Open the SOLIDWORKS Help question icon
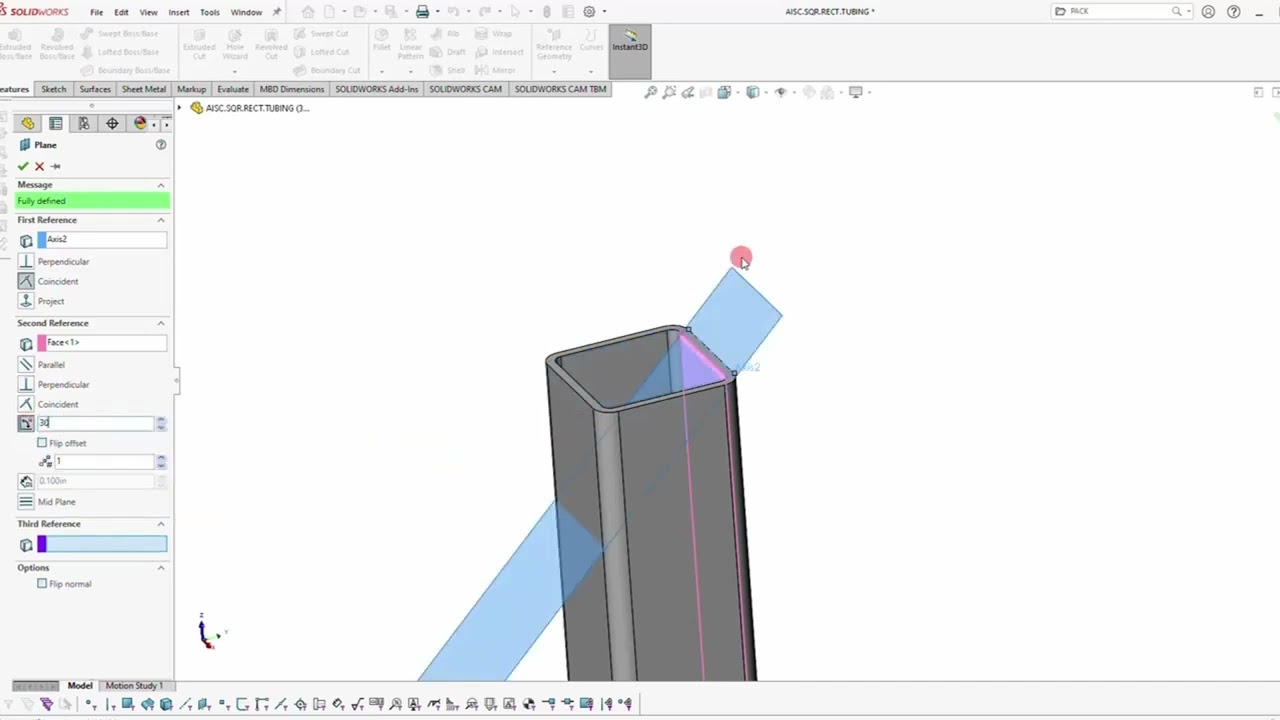 pyautogui.click(x=1233, y=12)
